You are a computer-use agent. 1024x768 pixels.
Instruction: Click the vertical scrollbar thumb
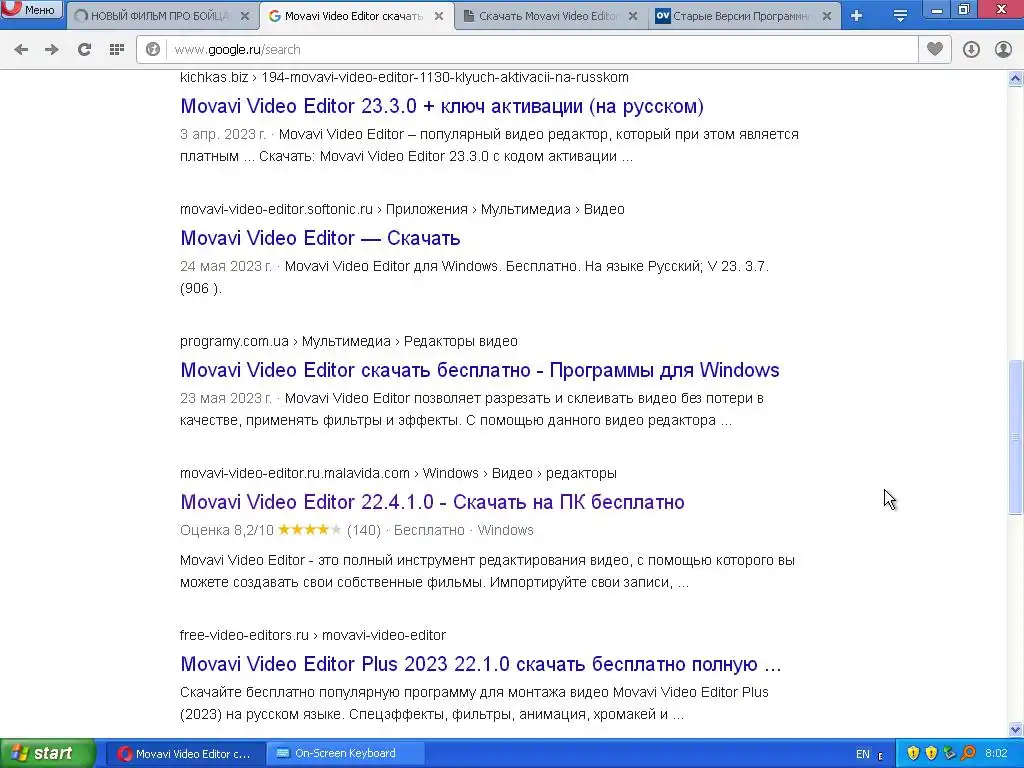[1016, 437]
